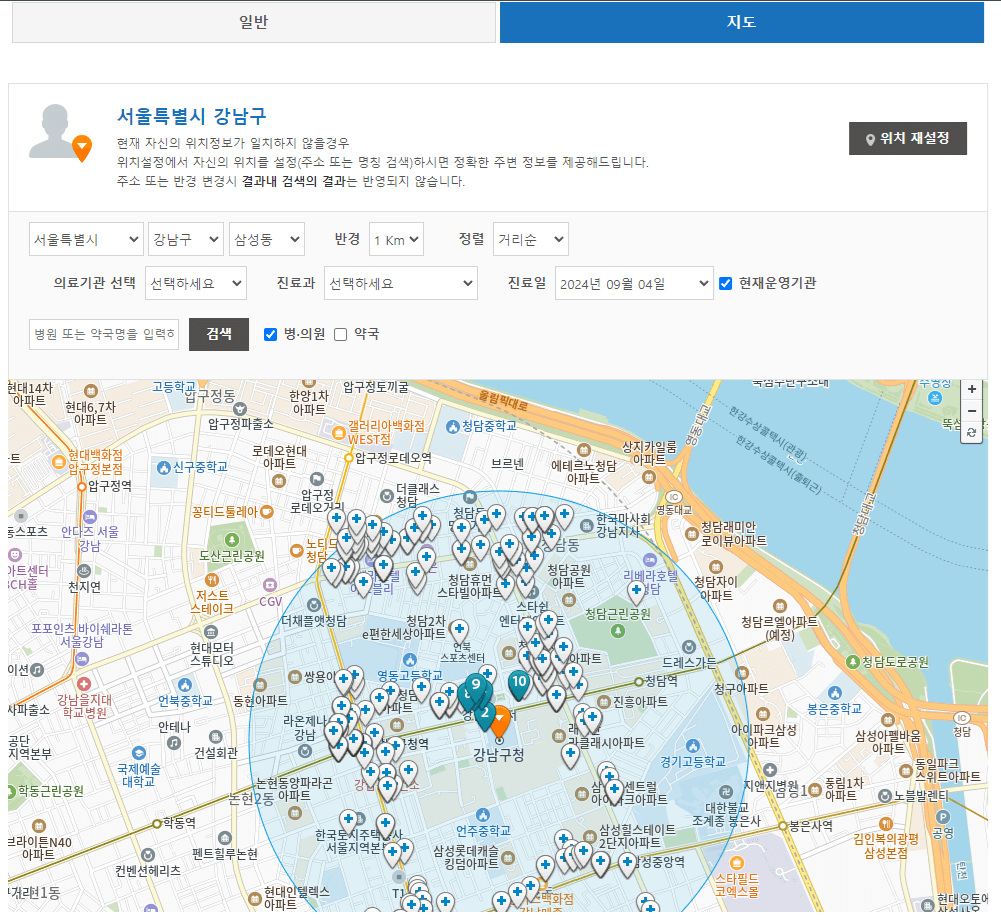Screen dimensions: 1001x923
Task: Zoom out using the map minus icon
Action: (x=971, y=411)
